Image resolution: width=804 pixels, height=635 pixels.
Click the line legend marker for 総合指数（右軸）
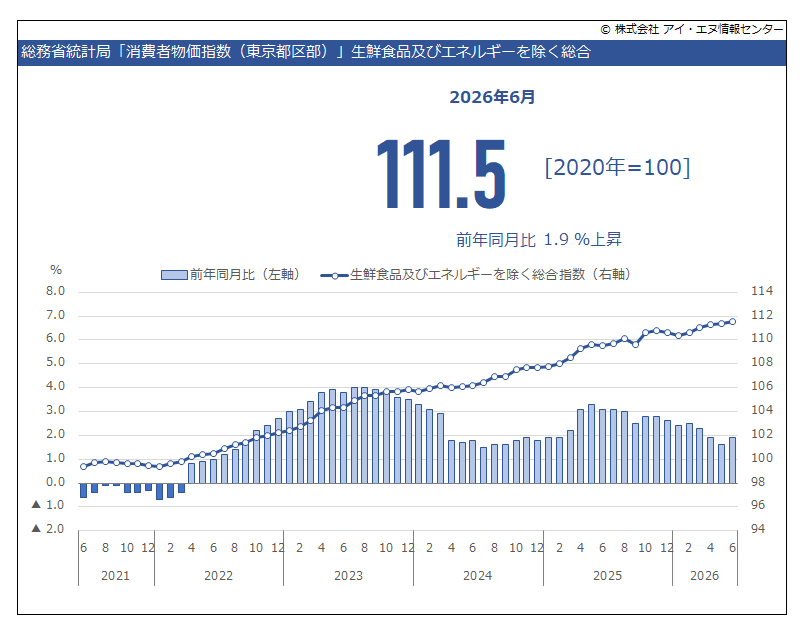(334, 275)
